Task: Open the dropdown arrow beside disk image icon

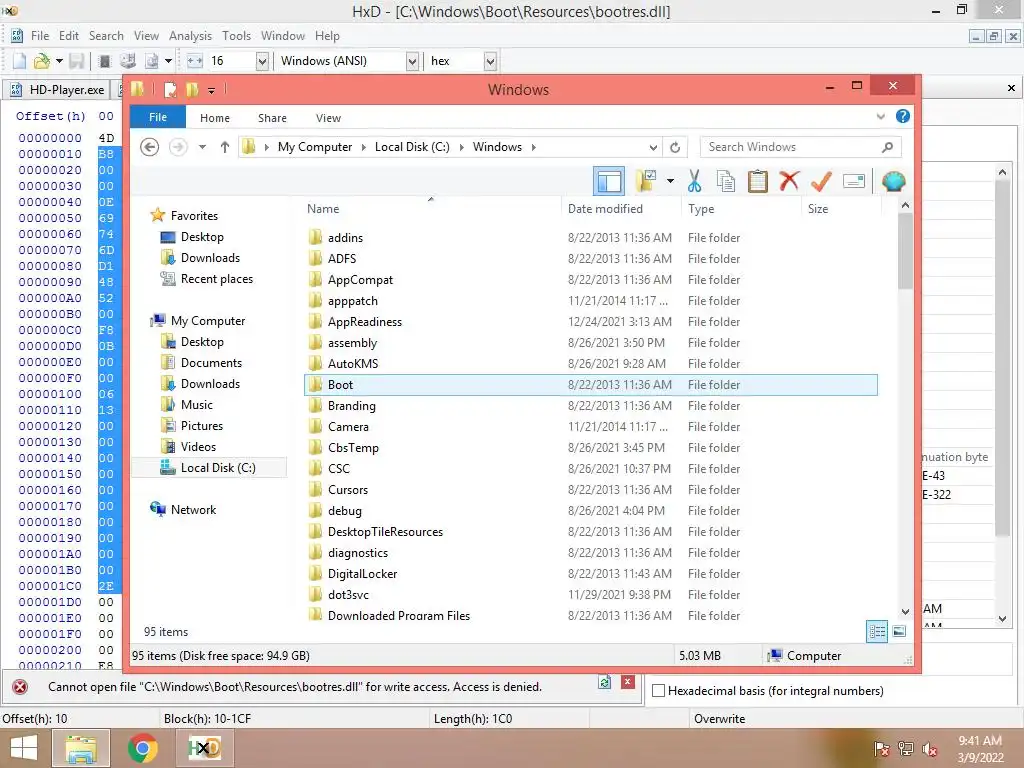Action: (168, 61)
